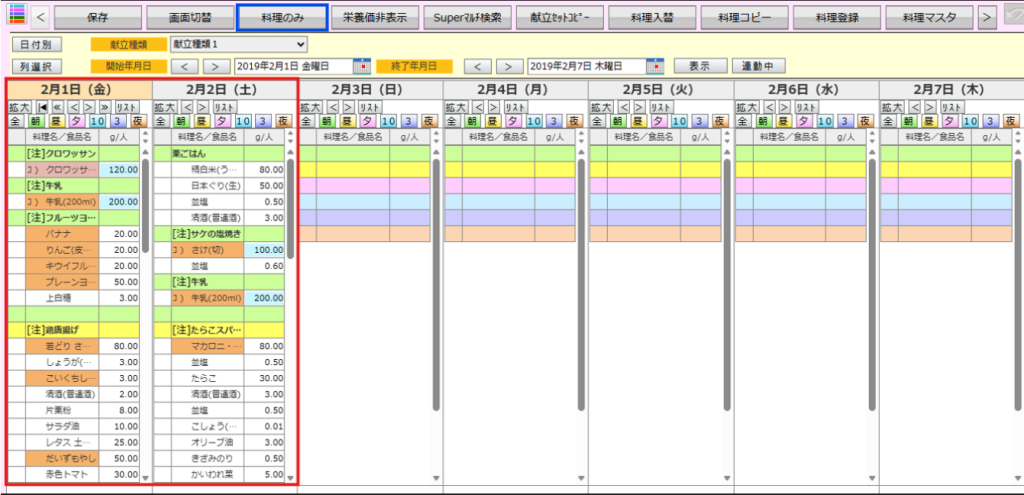
Task: Toggle the 昼 meal filter for Feb 2
Action: [x=201, y=121]
